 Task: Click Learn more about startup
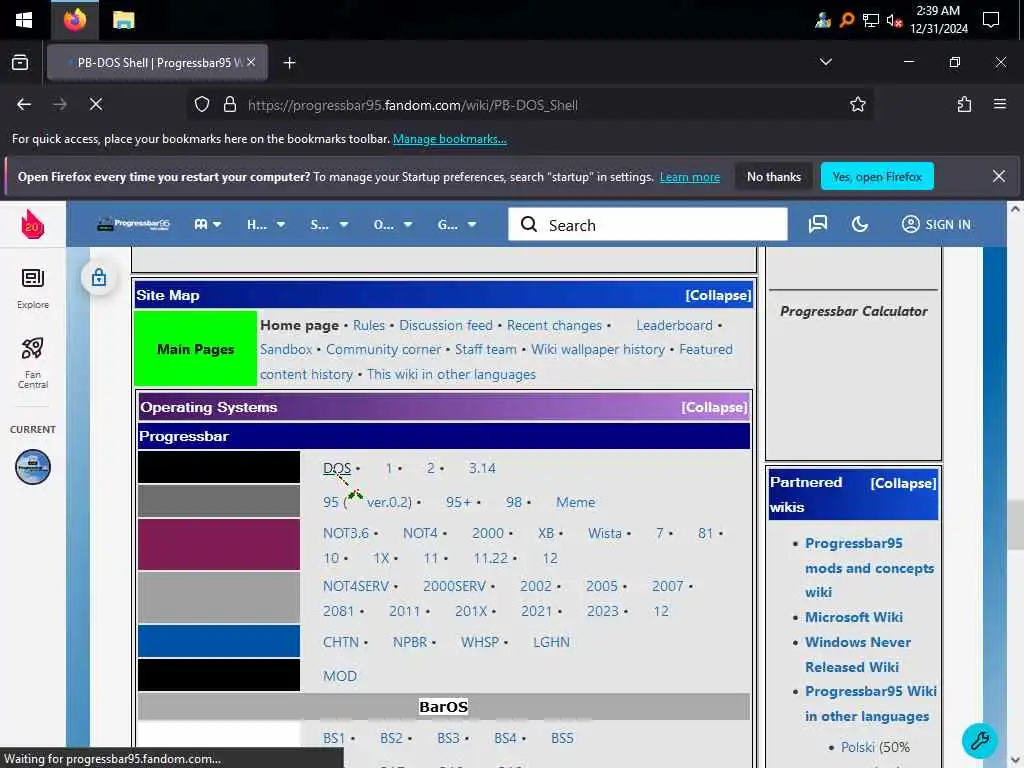point(690,177)
